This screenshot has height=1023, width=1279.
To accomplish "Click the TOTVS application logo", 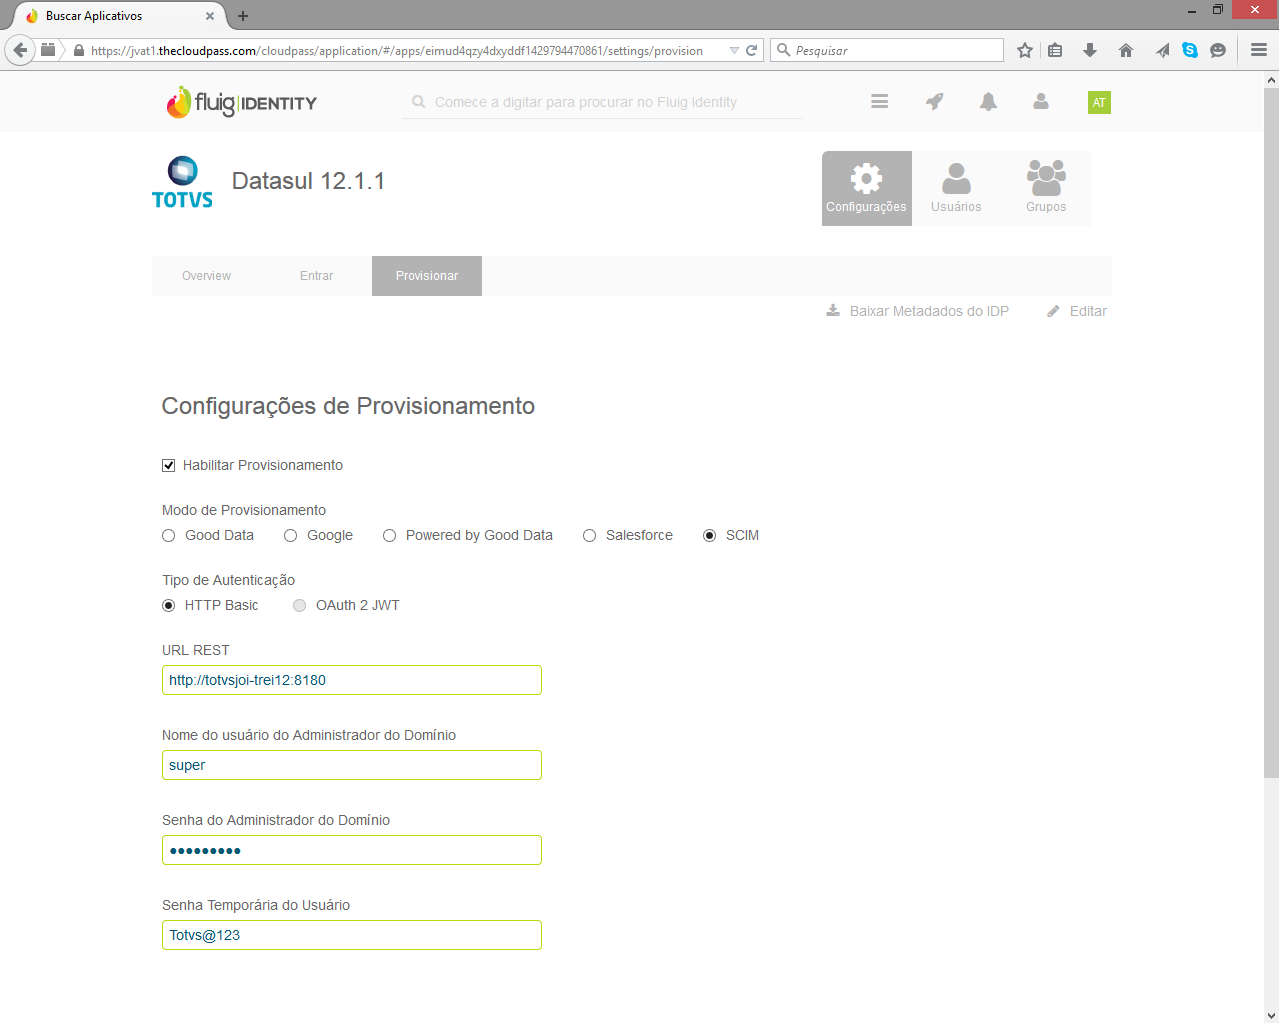I will tap(182, 182).
